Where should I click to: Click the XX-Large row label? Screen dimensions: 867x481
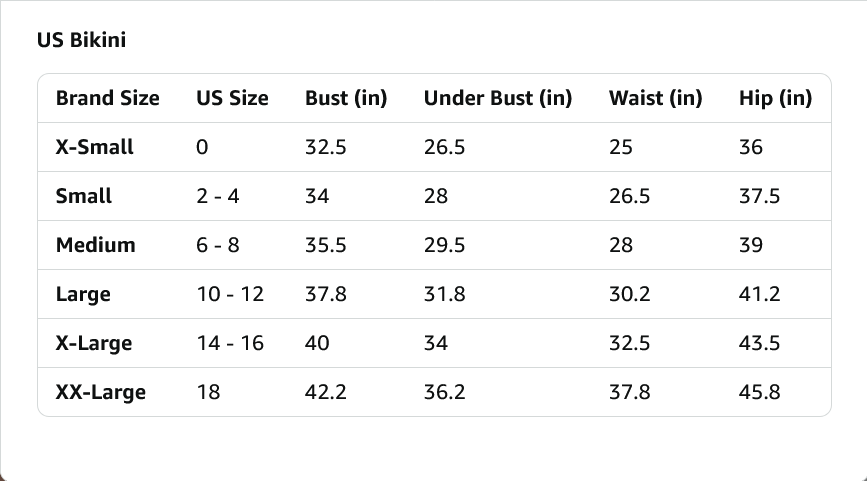coord(101,393)
